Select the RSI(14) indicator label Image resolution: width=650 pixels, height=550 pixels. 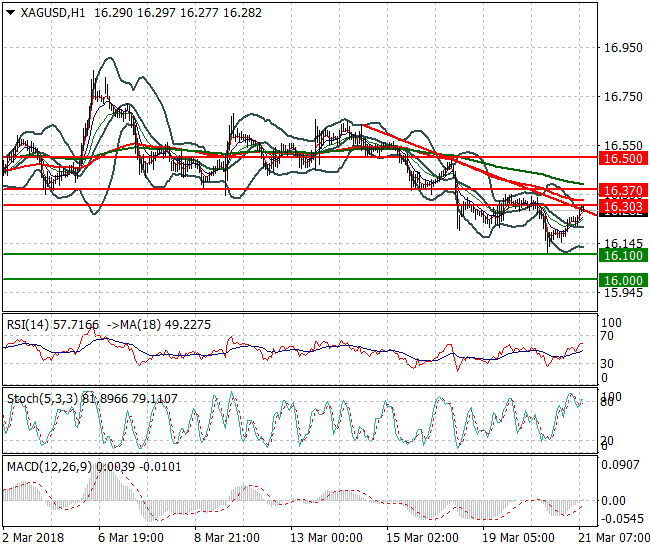coord(28,325)
